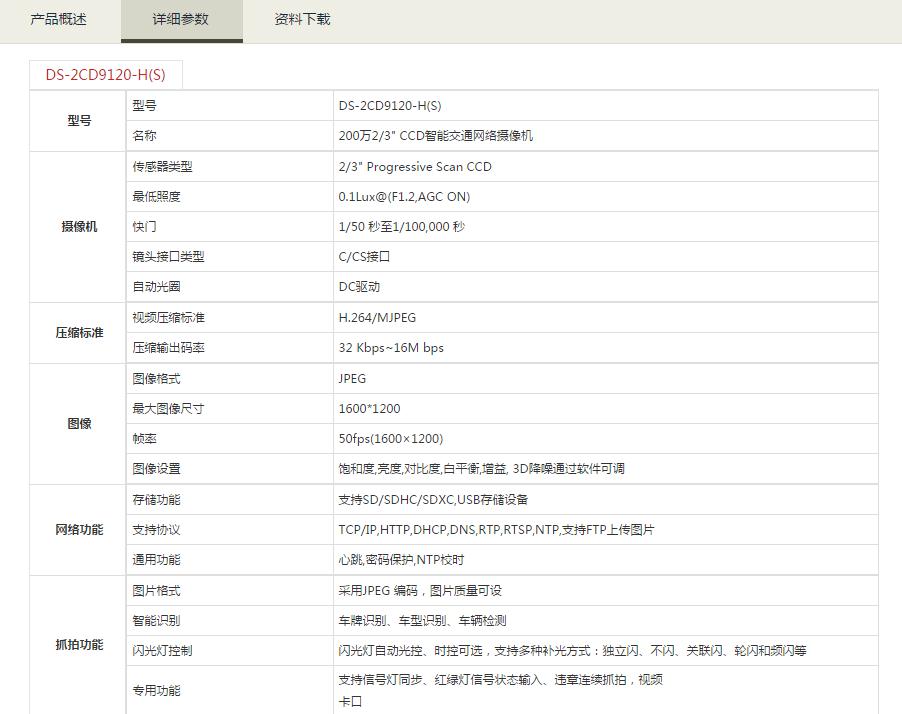Click the 传感器类型 row label
This screenshot has height=714, width=902.
162,167
